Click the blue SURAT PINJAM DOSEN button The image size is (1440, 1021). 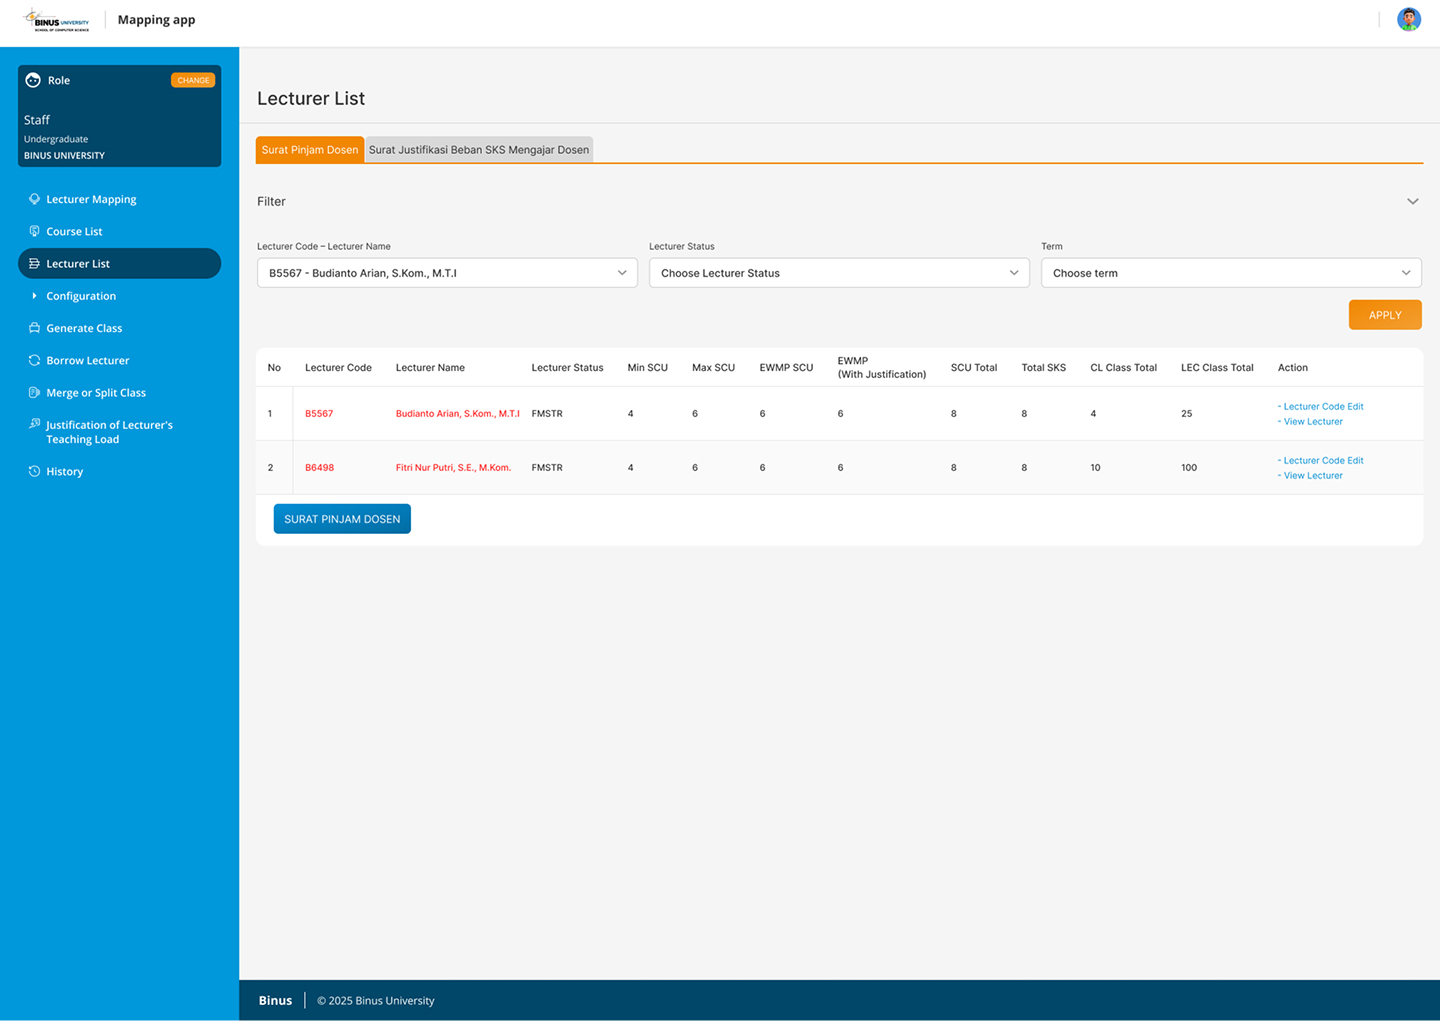coord(342,519)
